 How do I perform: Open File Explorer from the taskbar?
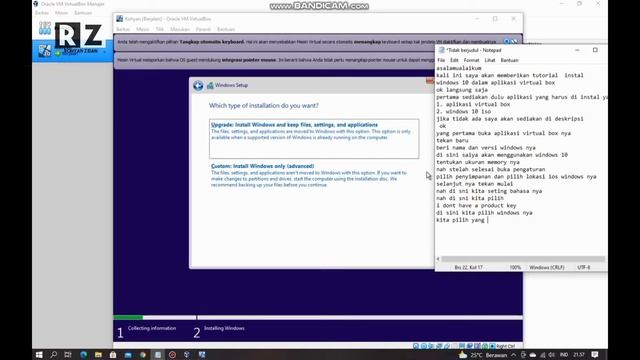pos(98,355)
